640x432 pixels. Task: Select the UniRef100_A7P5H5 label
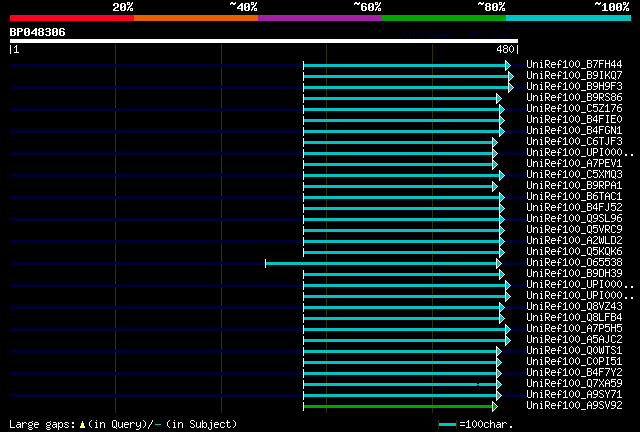click(x=574, y=329)
